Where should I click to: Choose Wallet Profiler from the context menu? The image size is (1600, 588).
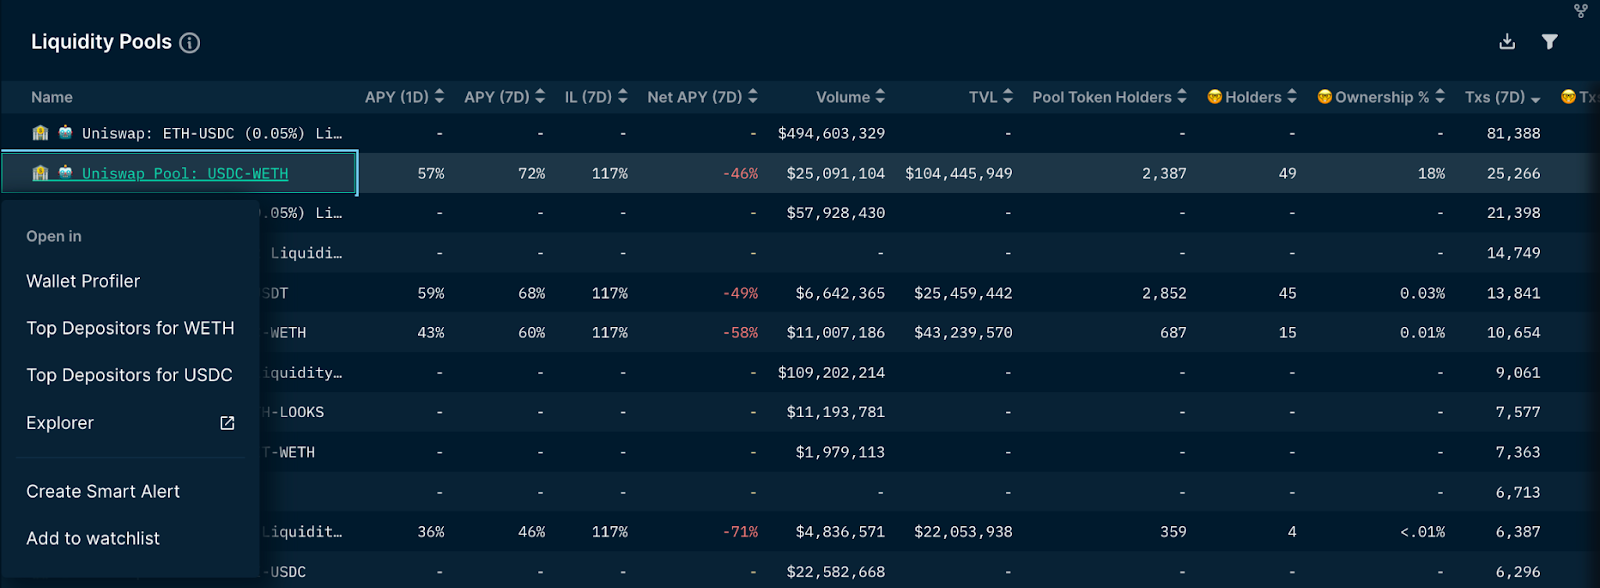pos(83,281)
